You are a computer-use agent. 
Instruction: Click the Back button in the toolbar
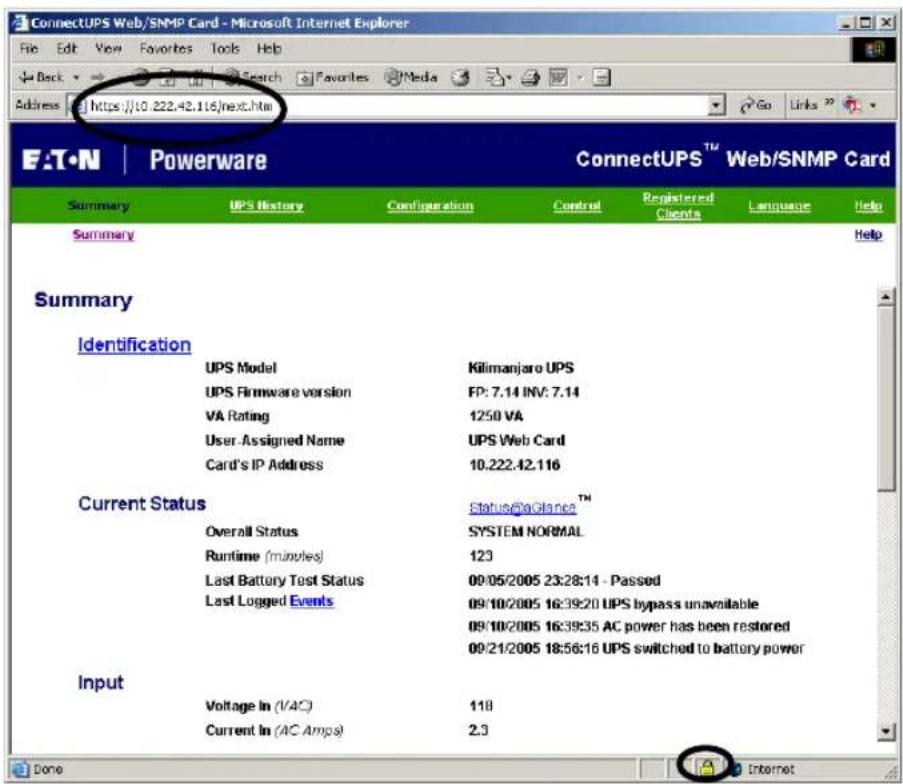[x=40, y=77]
